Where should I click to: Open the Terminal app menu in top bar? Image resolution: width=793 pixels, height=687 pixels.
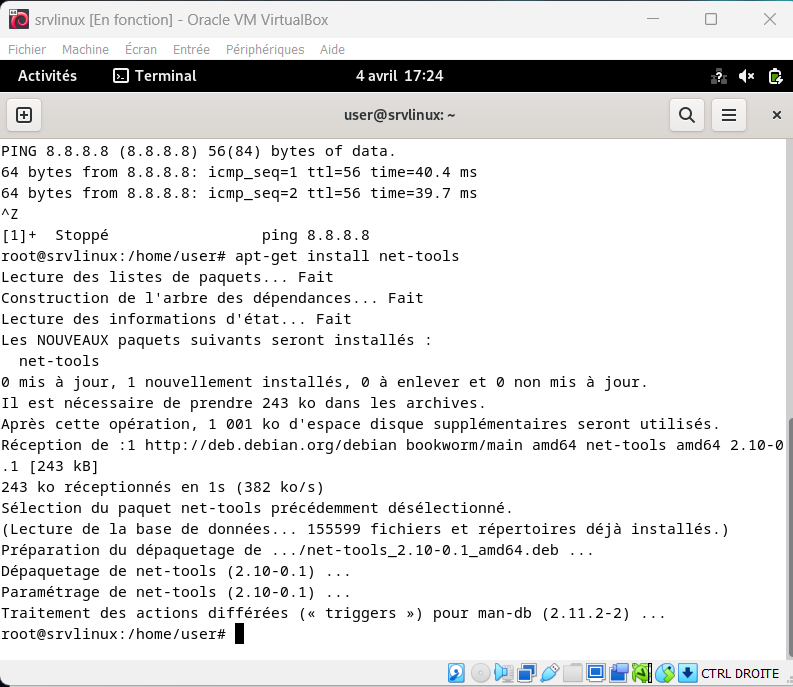coord(155,76)
